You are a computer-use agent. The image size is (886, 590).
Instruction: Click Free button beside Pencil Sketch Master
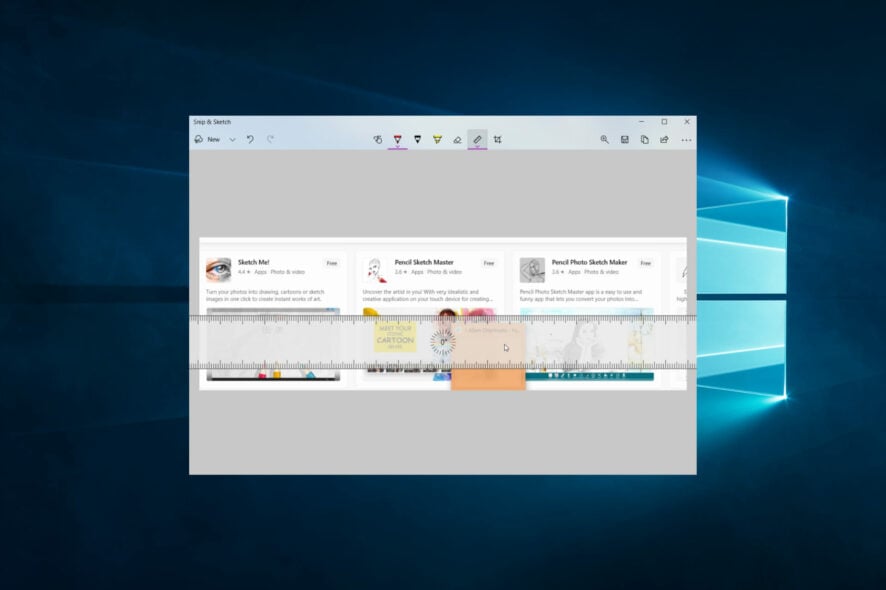coord(489,263)
